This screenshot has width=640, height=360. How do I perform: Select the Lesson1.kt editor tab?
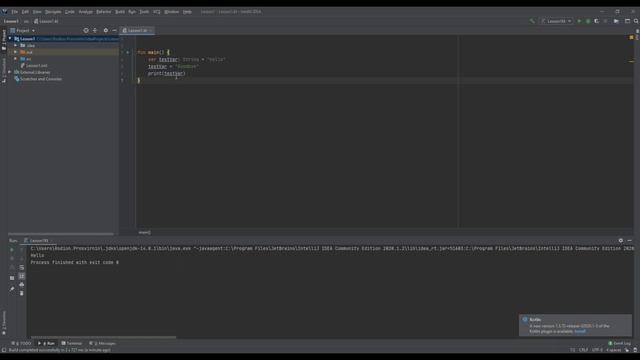click(137, 31)
